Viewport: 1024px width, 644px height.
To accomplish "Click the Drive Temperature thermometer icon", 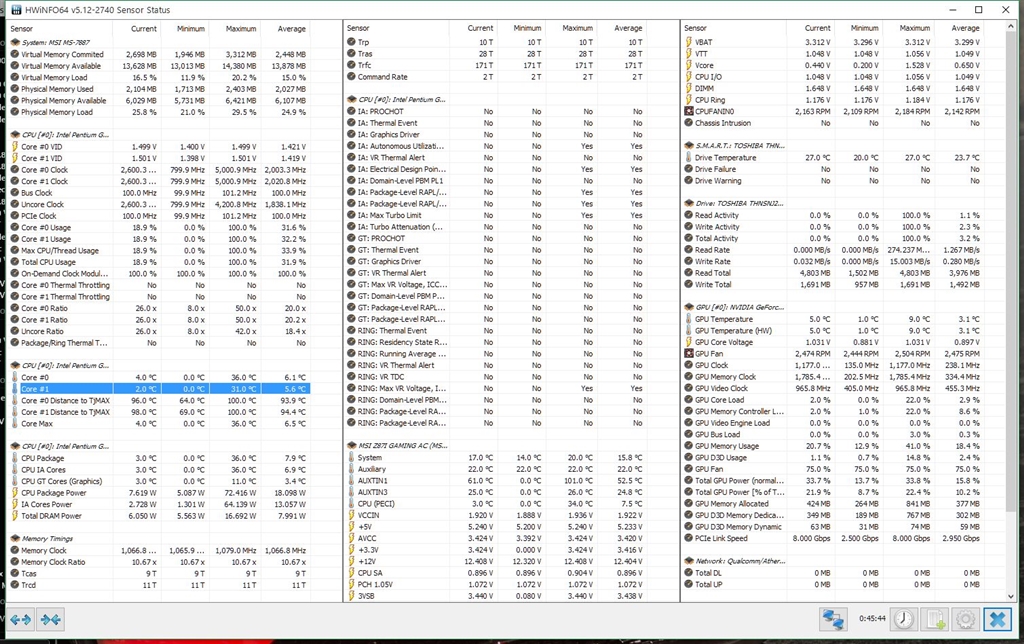I will coord(688,158).
